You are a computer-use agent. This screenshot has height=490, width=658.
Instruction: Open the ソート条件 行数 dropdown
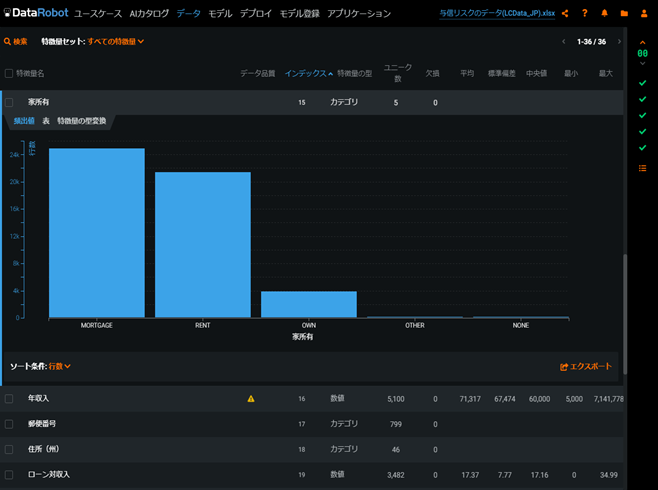click(60, 366)
